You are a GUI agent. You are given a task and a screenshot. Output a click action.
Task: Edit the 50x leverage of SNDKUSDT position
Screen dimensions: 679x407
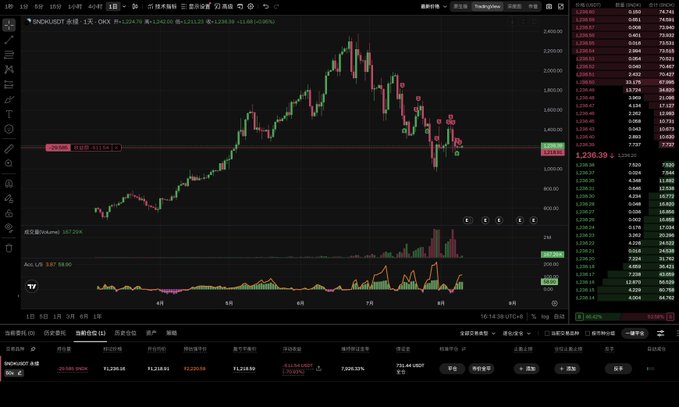coord(14,373)
